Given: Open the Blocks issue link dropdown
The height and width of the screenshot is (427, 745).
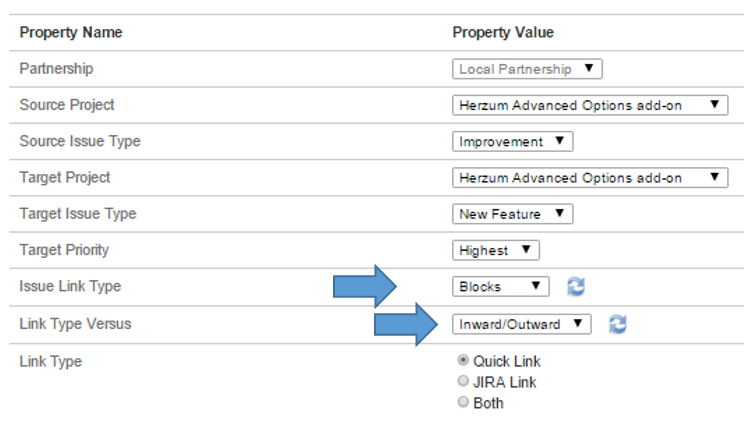Looking at the screenshot, I should pos(500,287).
